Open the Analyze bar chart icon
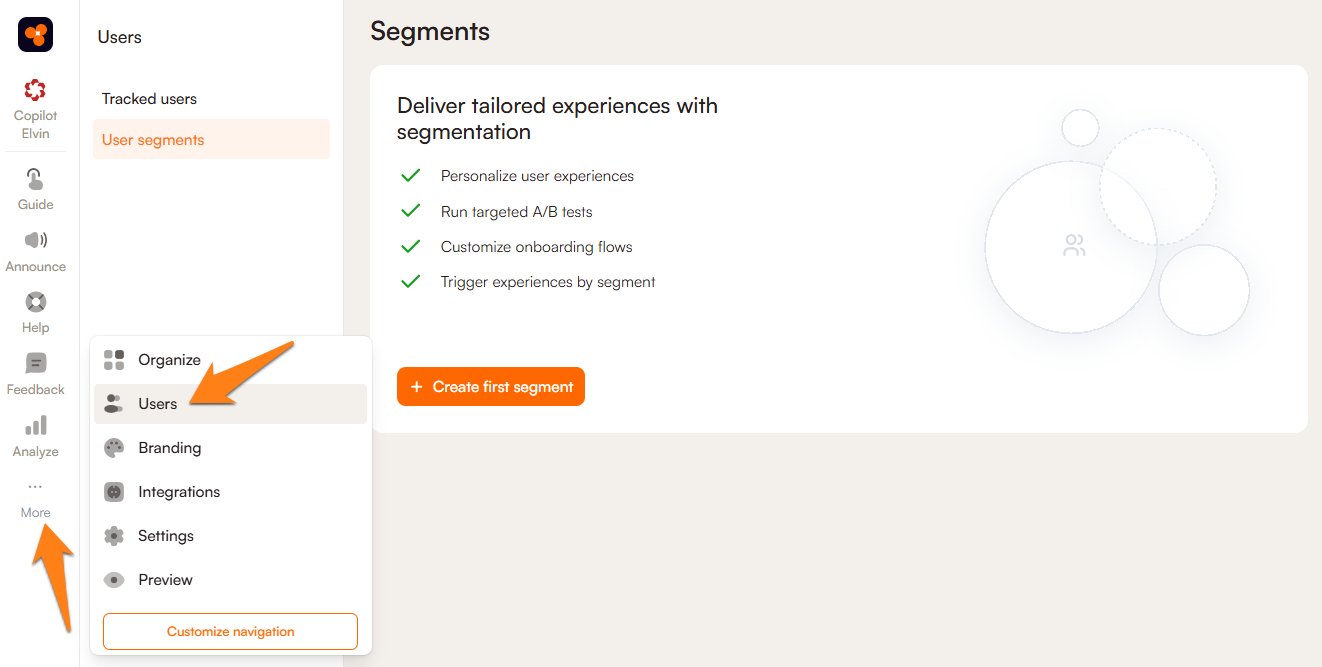This screenshot has width=1322, height=667. tap(35, 426)
